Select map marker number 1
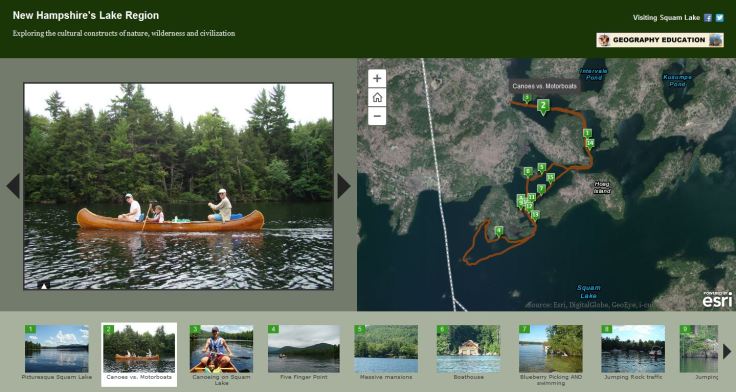Screen dimensions: 736x392 pos(587,134)
